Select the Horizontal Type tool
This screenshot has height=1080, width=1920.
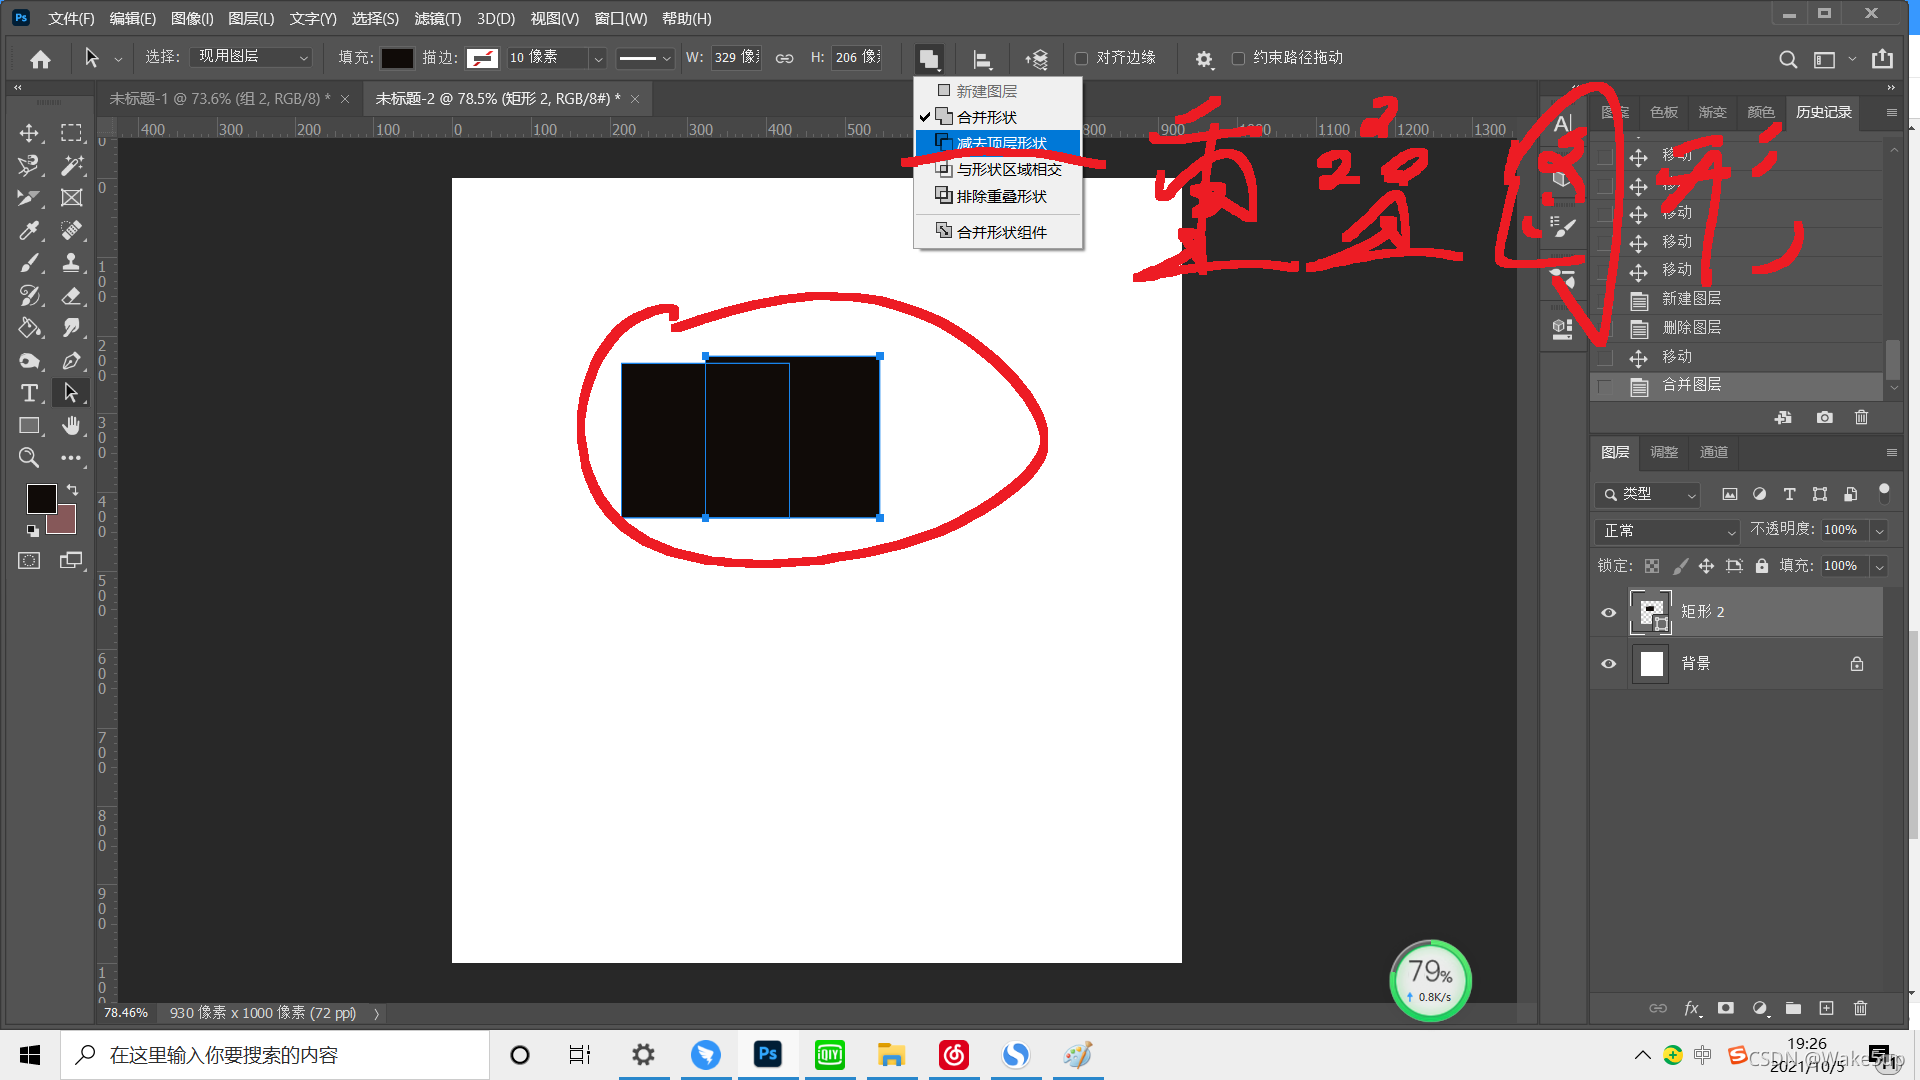tap(29, 393)
